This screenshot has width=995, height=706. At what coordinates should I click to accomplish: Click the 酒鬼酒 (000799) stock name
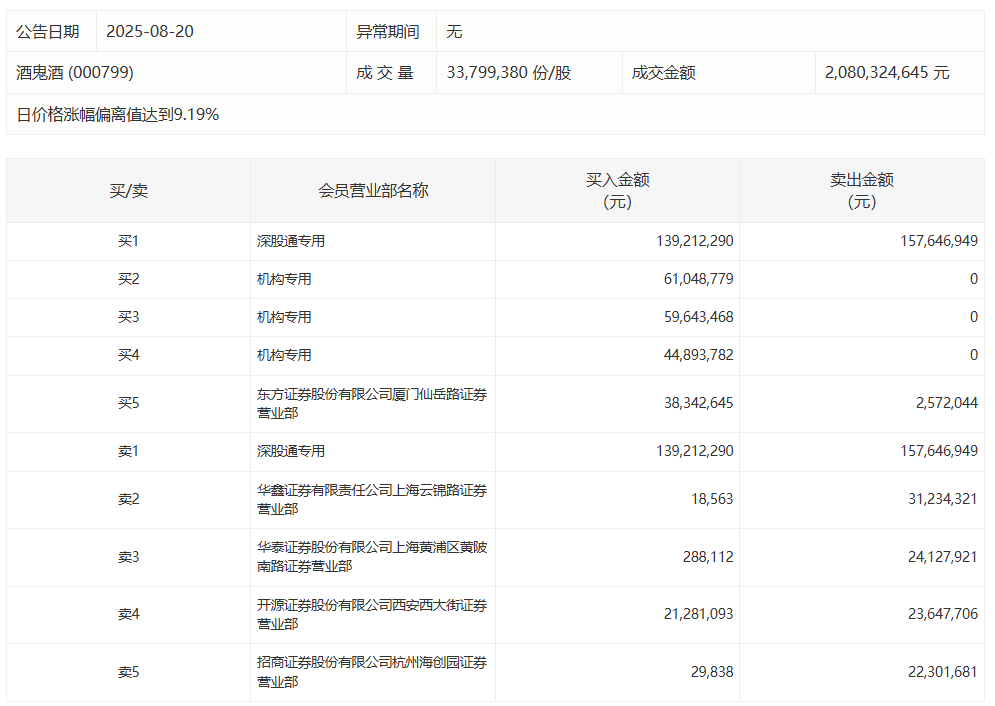(75, 73)
